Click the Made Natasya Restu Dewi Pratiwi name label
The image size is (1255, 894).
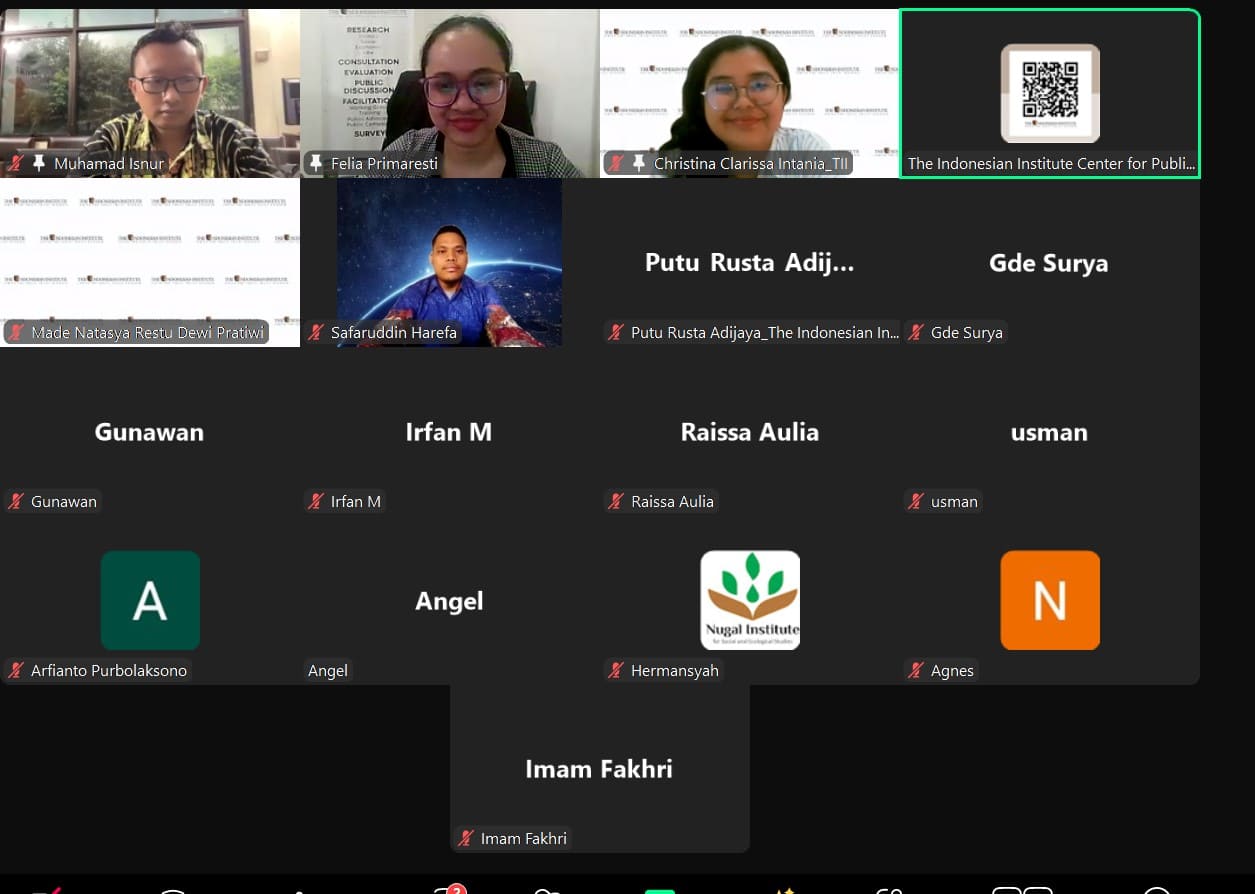point(147,332)
